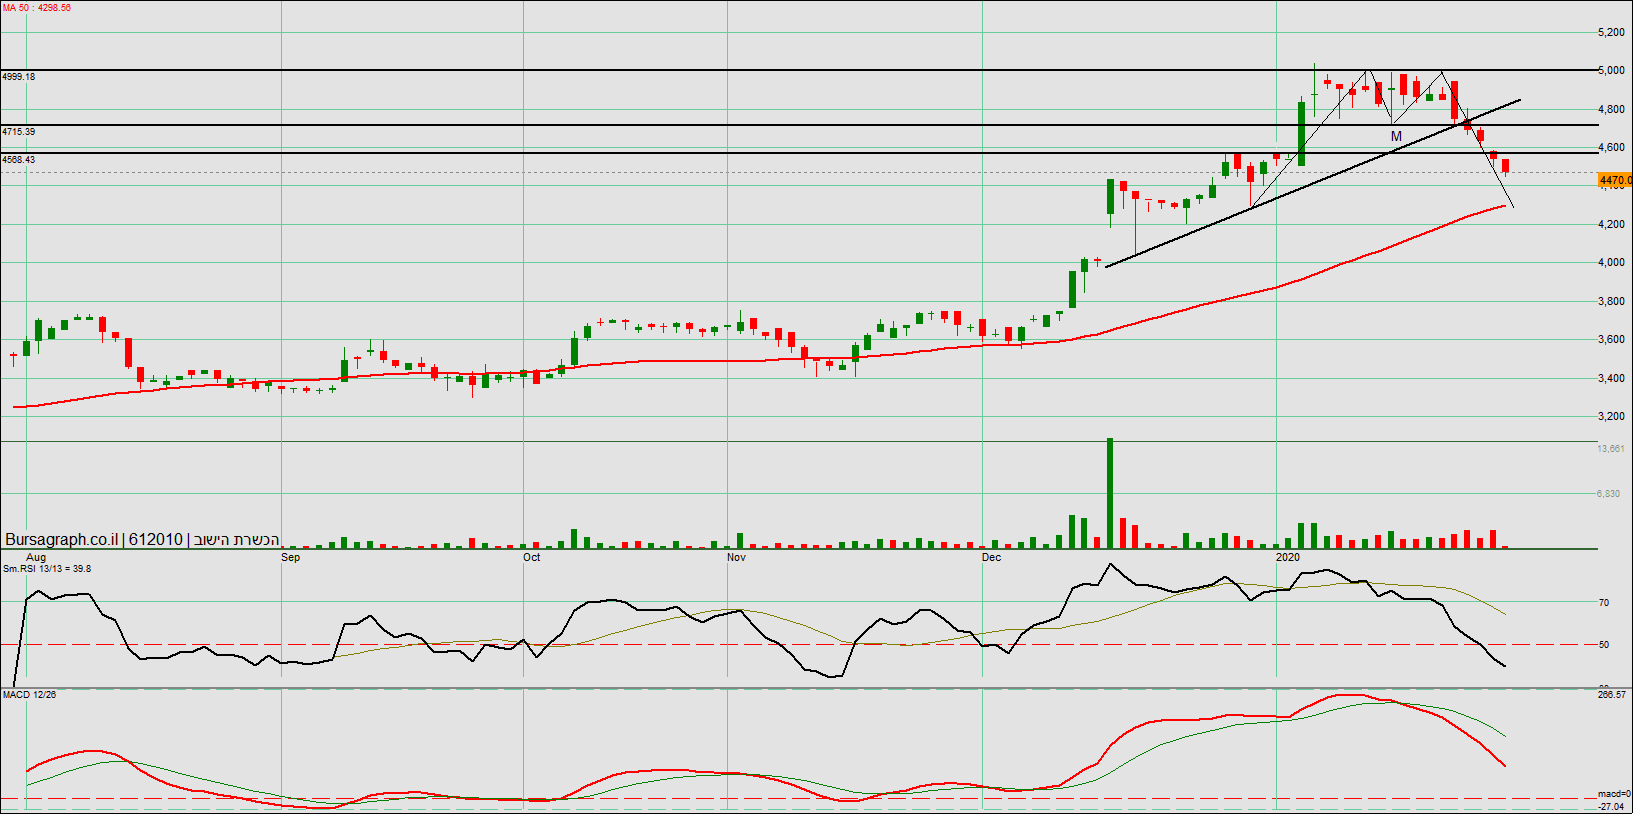This screenshot has height=814, width=1633.
Task: Click the 4568.43 support level label
Action: 19,160
